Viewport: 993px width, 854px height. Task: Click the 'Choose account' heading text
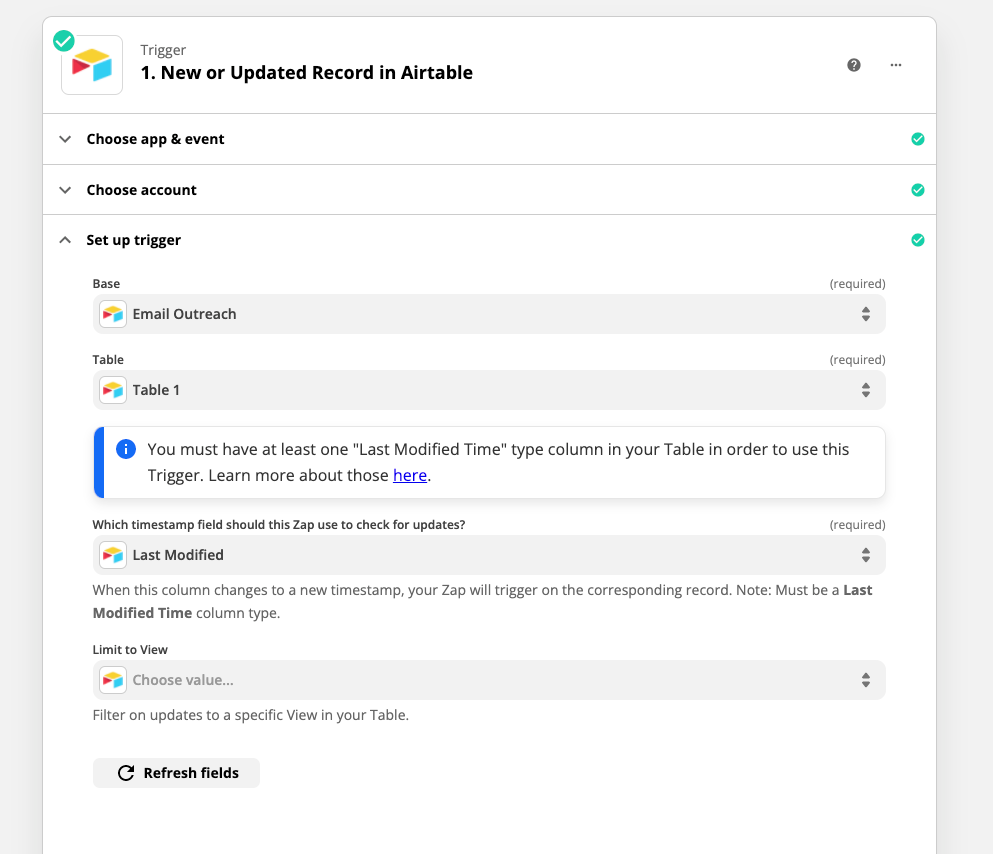(142, 190)
